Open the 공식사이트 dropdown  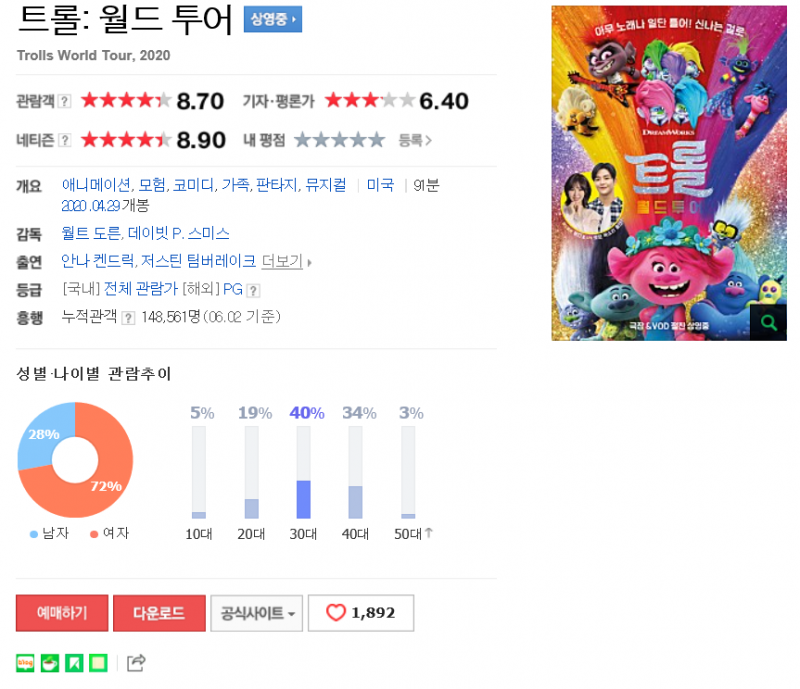[x=257, y=613]
